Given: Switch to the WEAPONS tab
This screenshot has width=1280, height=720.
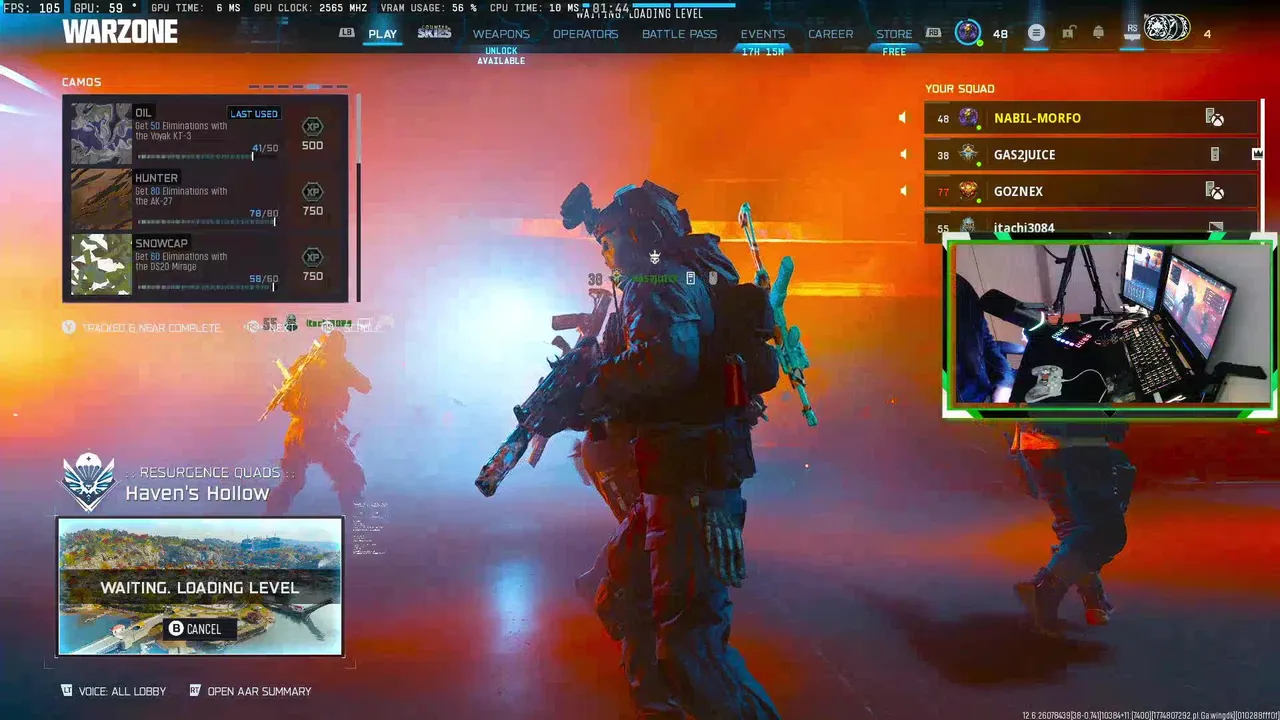Looking at the screenshot, I should pos(501,34).
